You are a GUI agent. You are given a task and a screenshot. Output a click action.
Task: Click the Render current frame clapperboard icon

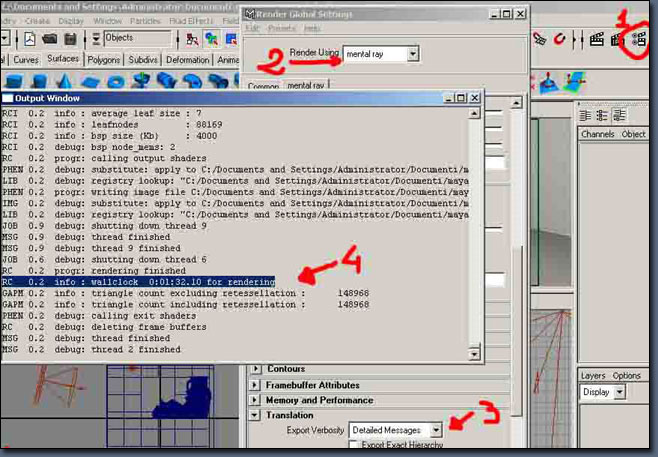597,40
